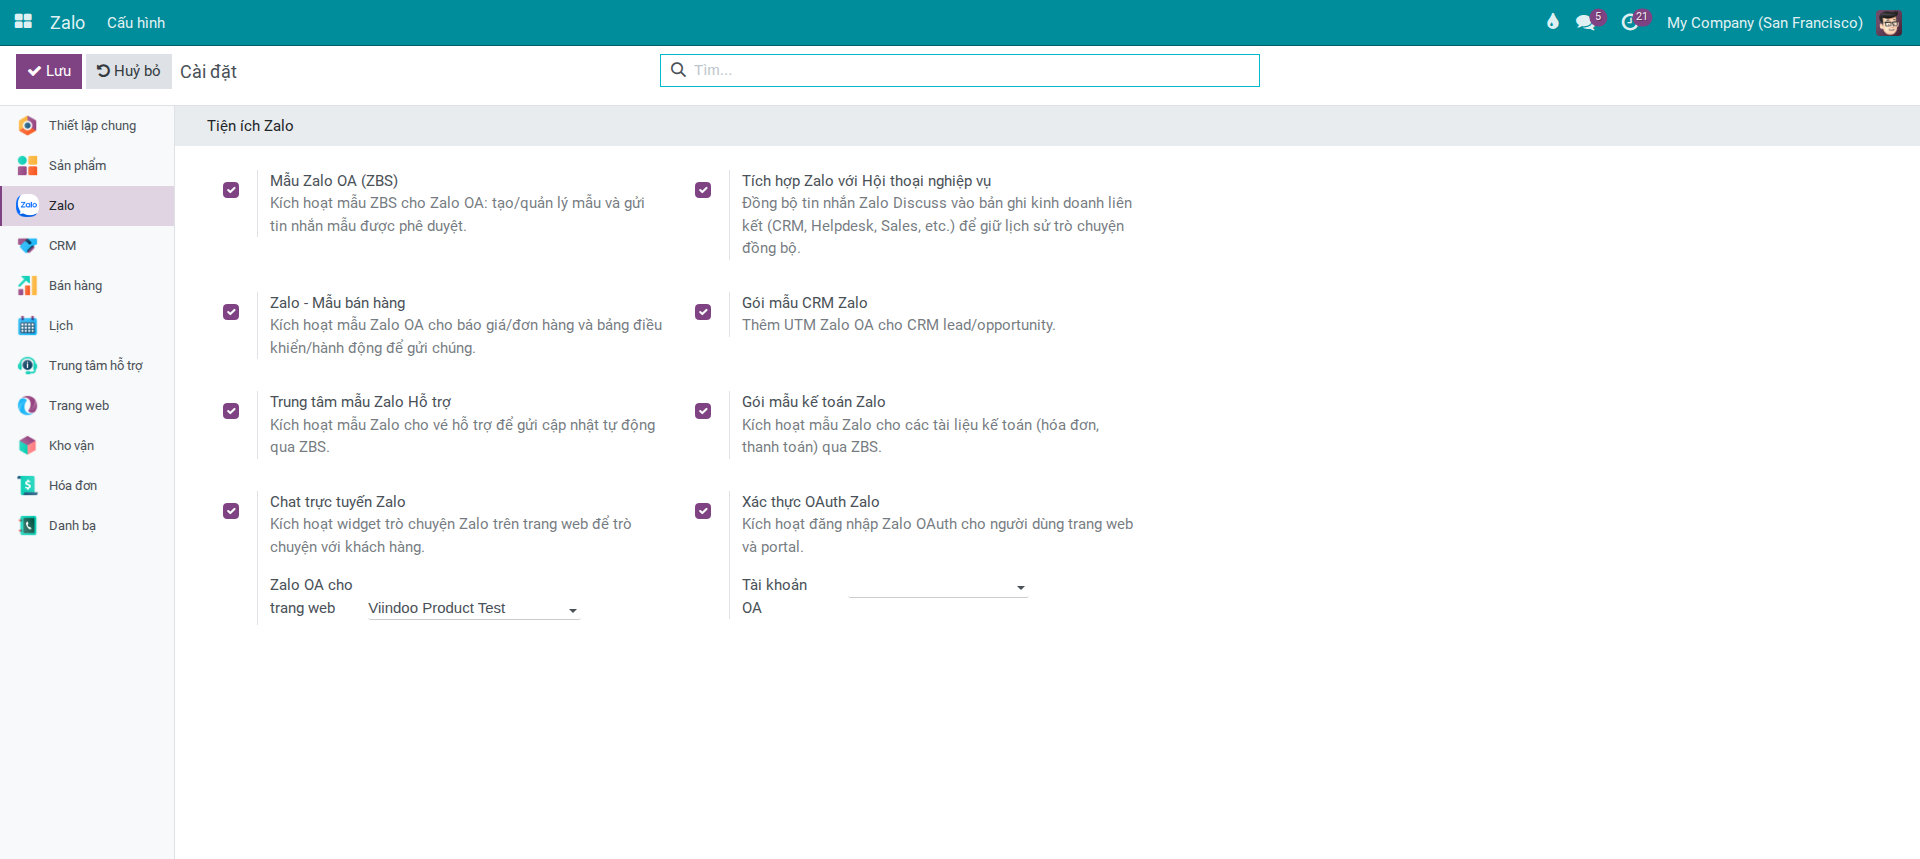1920x859 pixels.
Task: Click the Sản phẩm sidebar icon
Action: (28, 166)
